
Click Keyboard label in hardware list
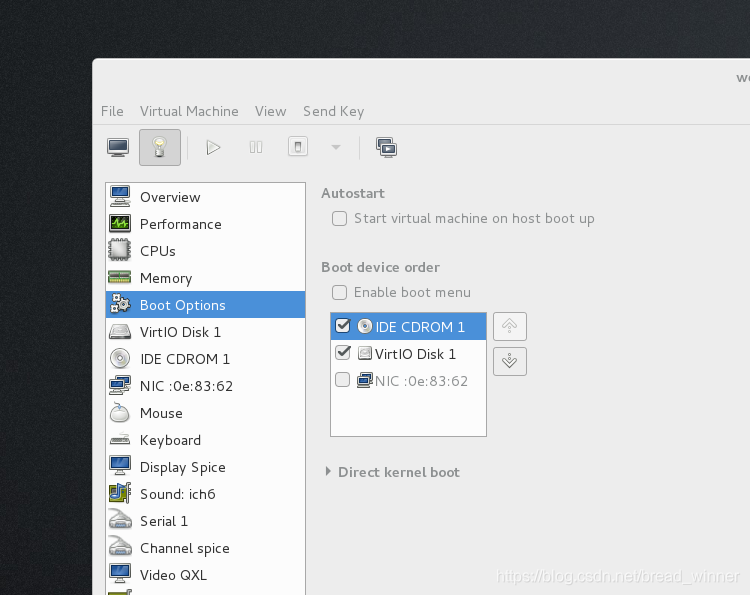point(170,441)
